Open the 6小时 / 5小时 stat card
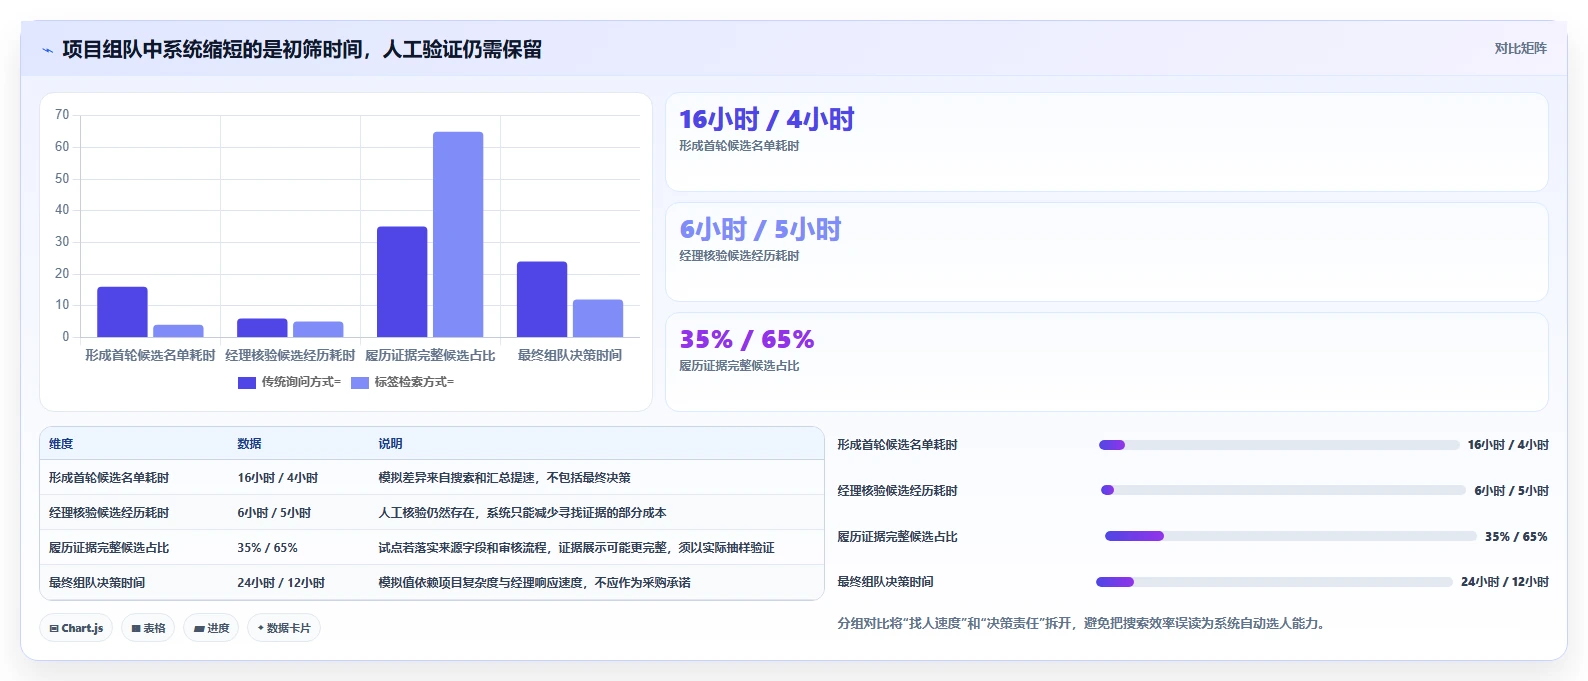The width and height of the screenshot is (1588, 681). click(x=1106, y=252)
